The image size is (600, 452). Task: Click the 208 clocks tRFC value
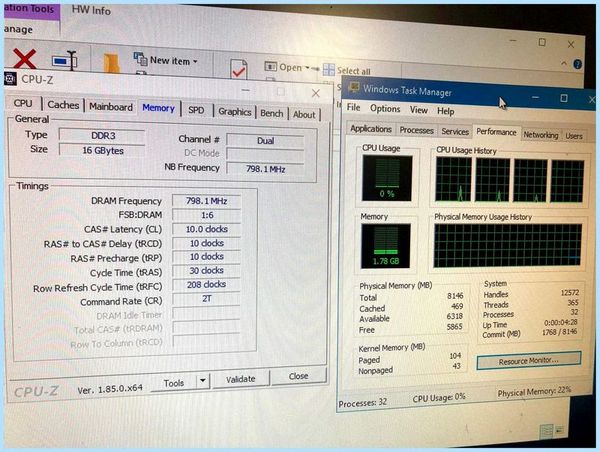(207, 284)
